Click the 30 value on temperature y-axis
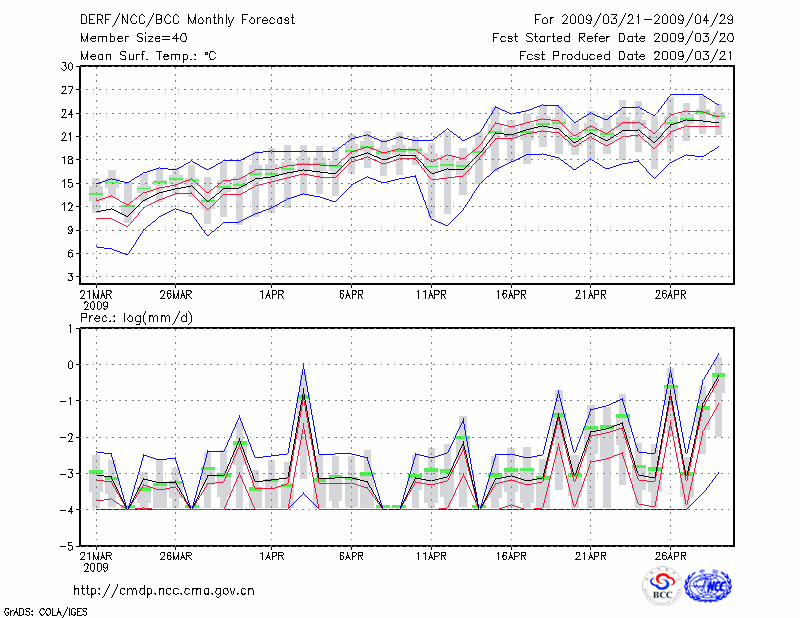The width and height of the screenshot is (800, 618). pos(67,66)
